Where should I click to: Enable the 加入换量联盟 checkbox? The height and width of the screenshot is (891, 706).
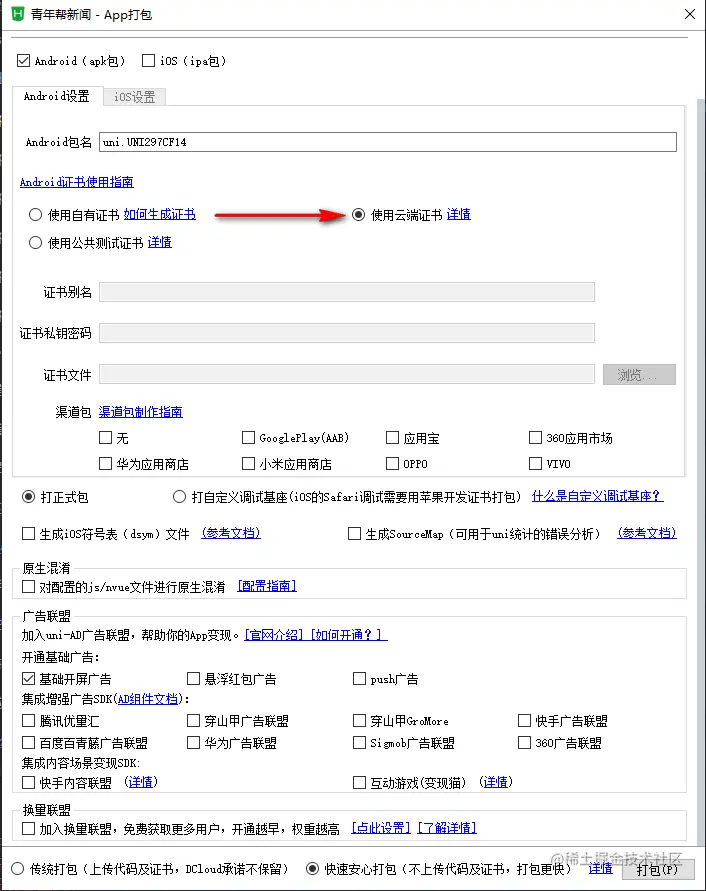coord(28,828)
